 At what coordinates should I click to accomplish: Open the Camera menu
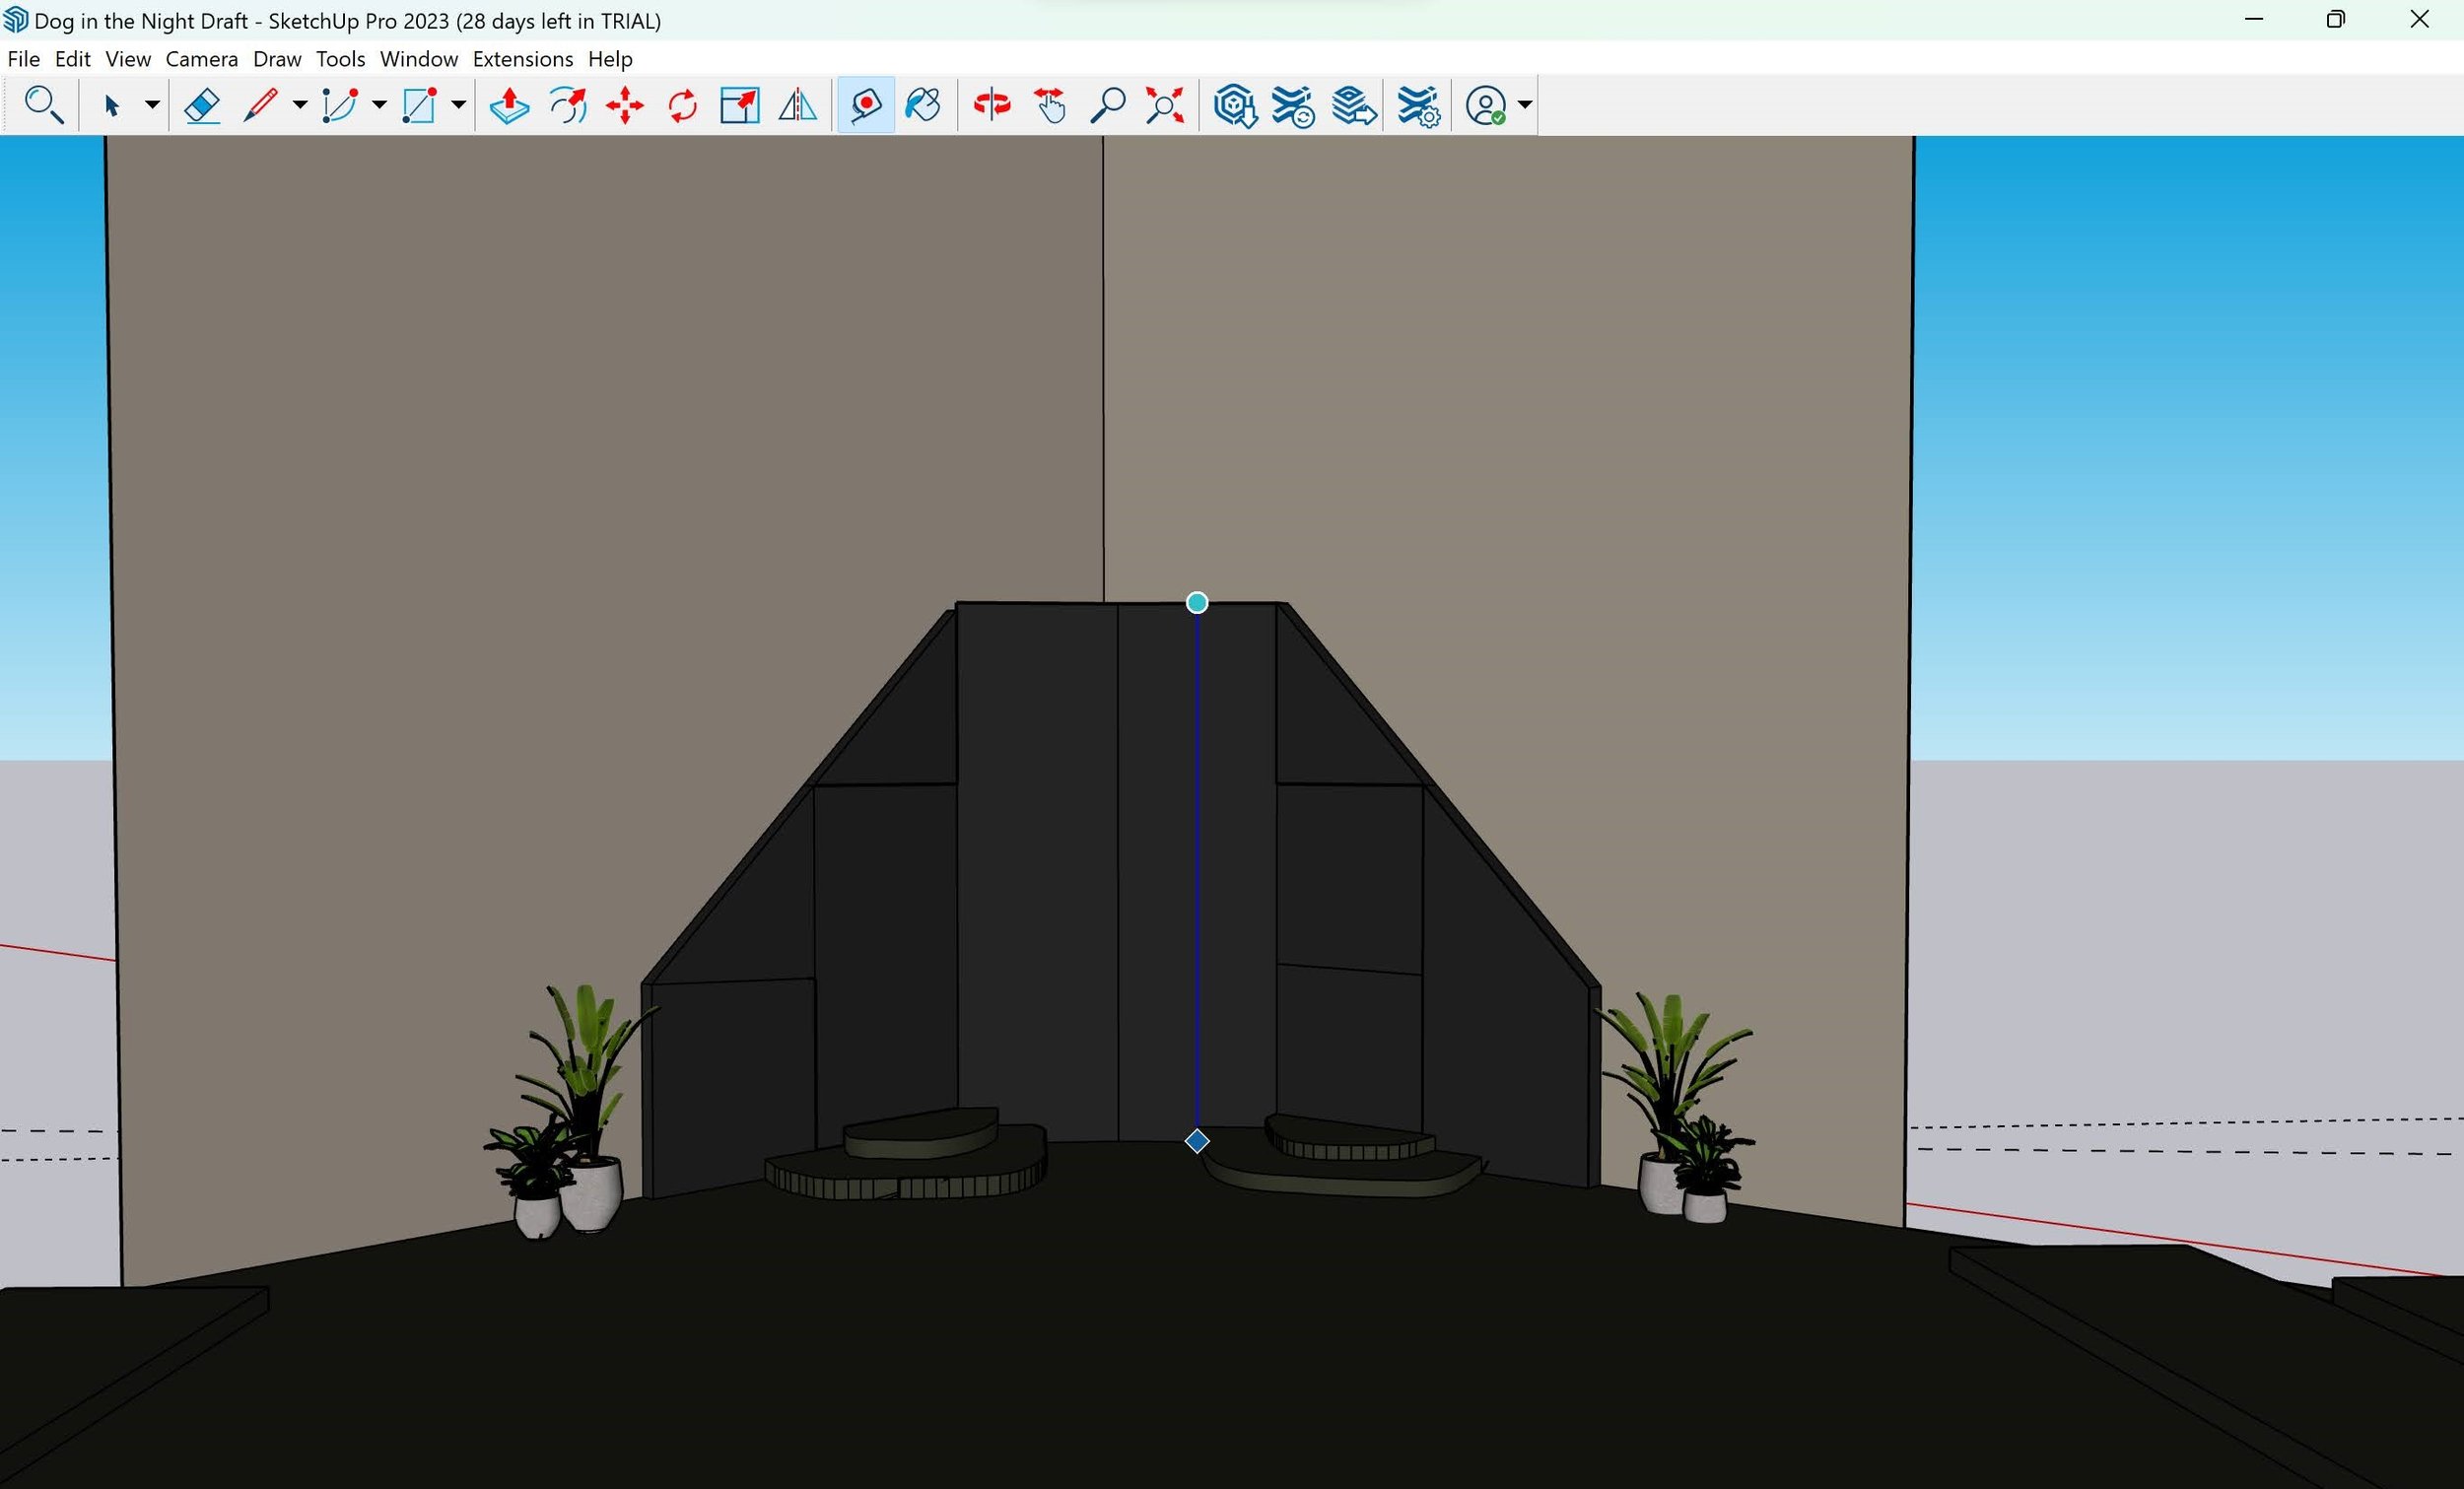pos(201,59)
